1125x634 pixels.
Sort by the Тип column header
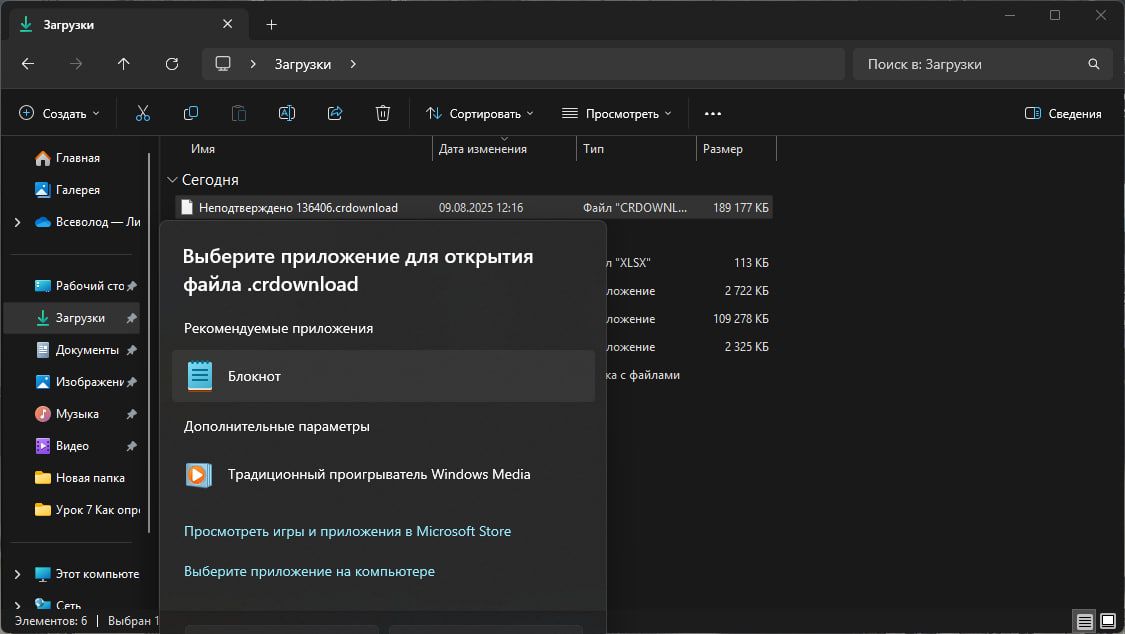pos(593,149)
